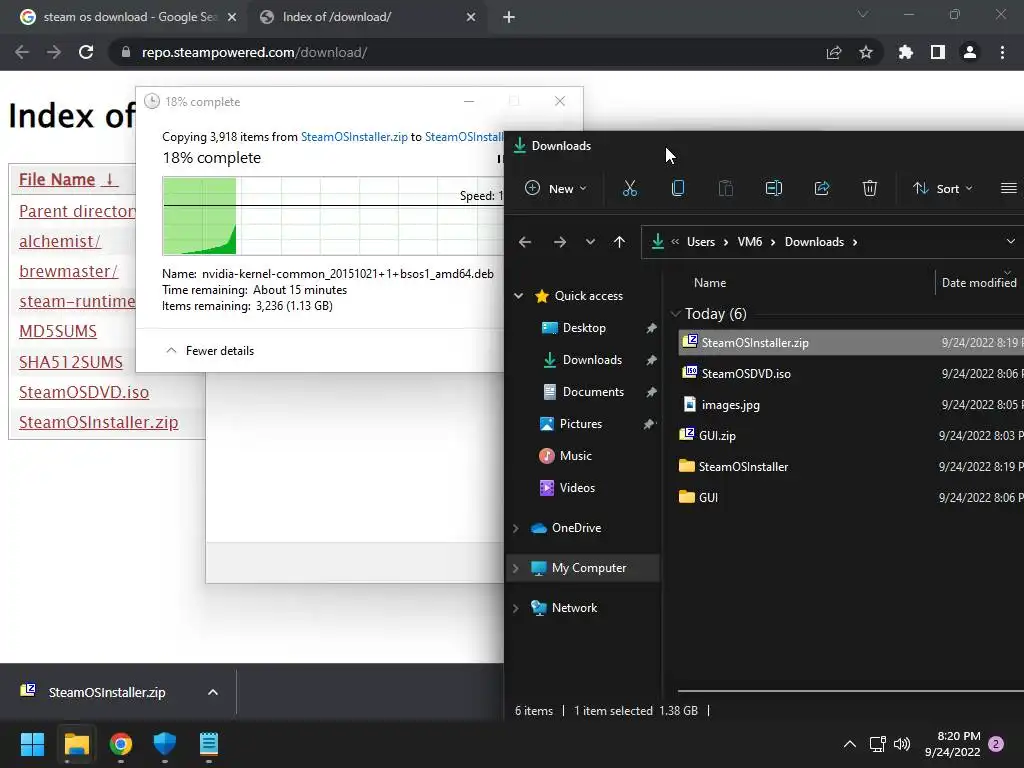Open the alchemist/ directory link

click(59, 242)
